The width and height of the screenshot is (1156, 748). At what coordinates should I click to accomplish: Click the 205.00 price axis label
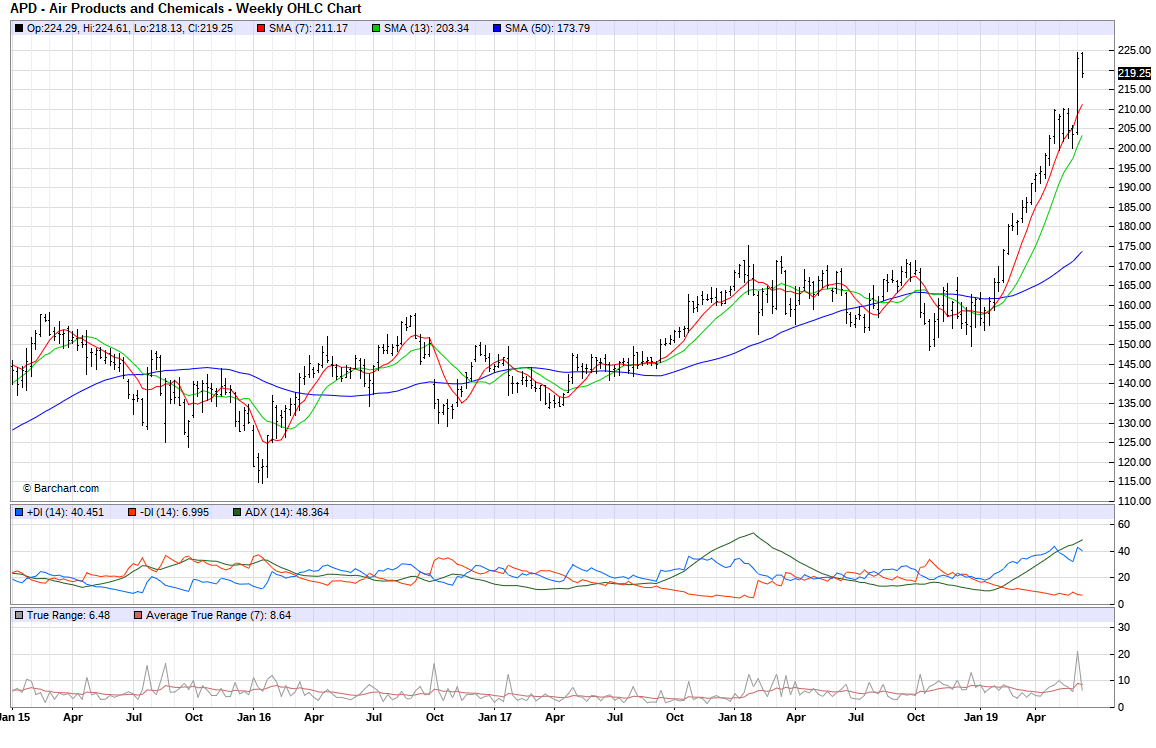click(1134, 128)
